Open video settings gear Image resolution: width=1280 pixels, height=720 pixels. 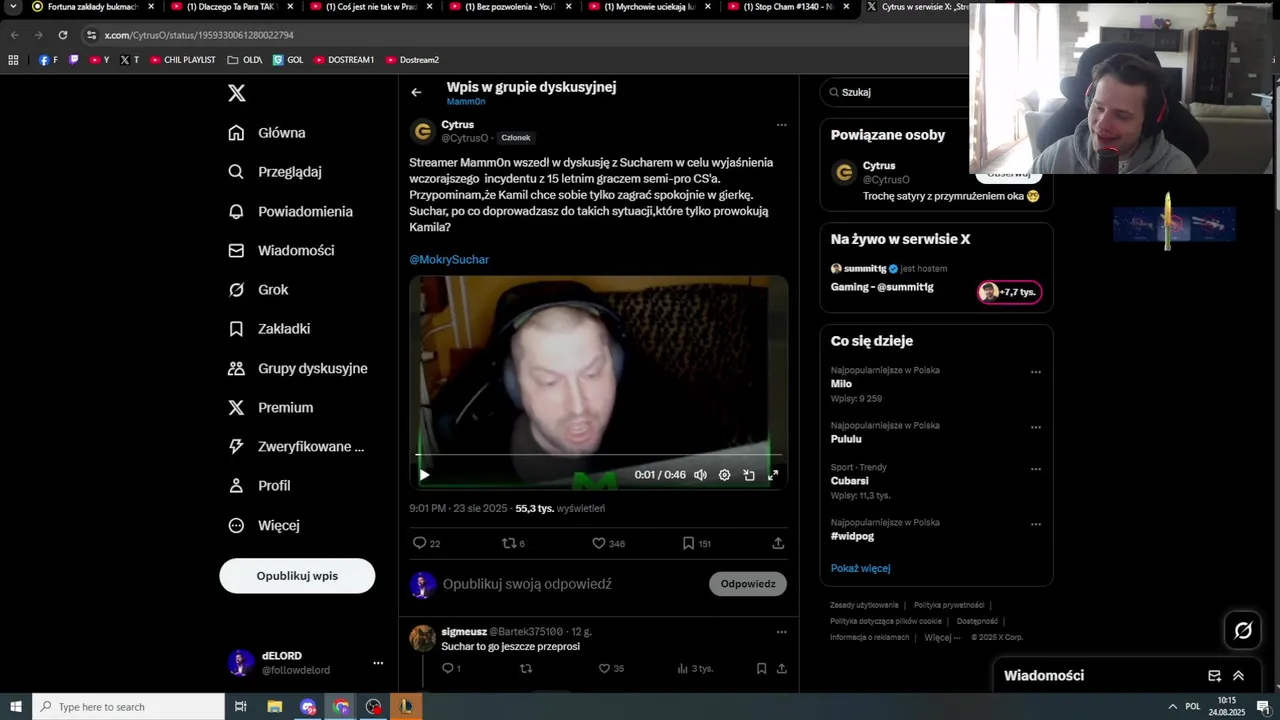(x=724, y=475)
